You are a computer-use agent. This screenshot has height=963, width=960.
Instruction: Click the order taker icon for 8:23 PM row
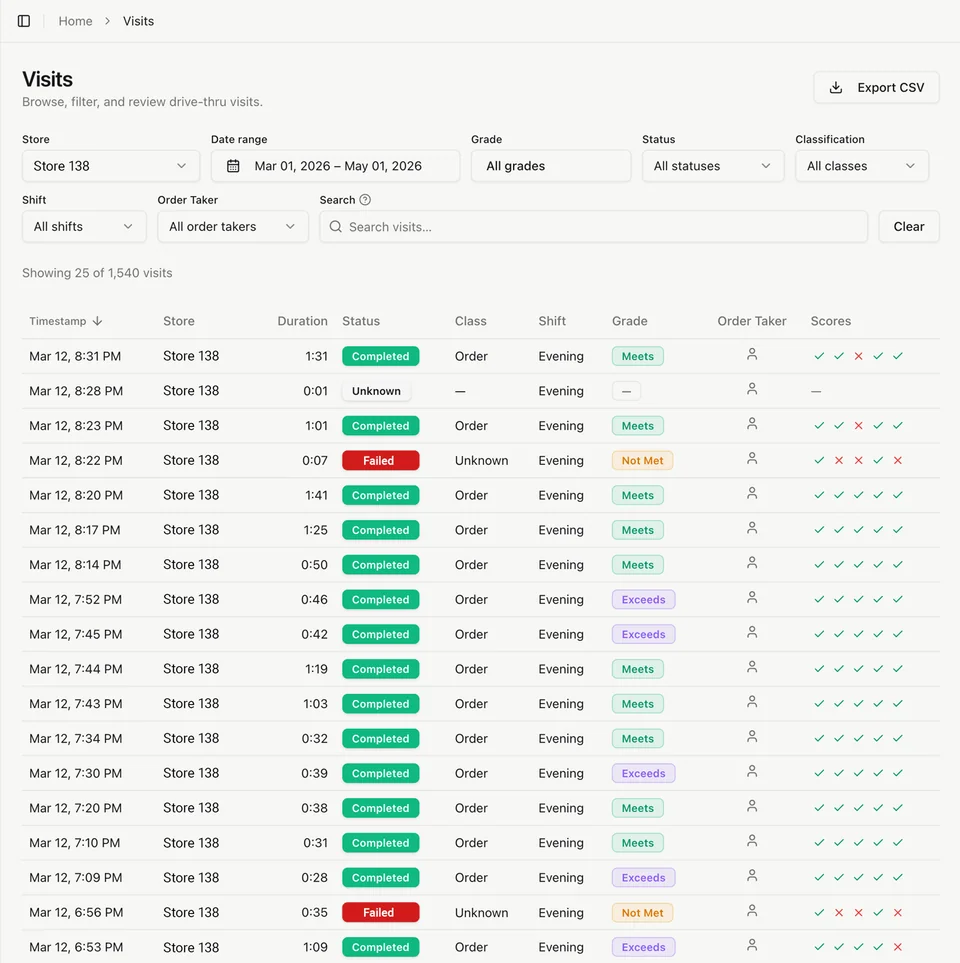pos(752,424)
